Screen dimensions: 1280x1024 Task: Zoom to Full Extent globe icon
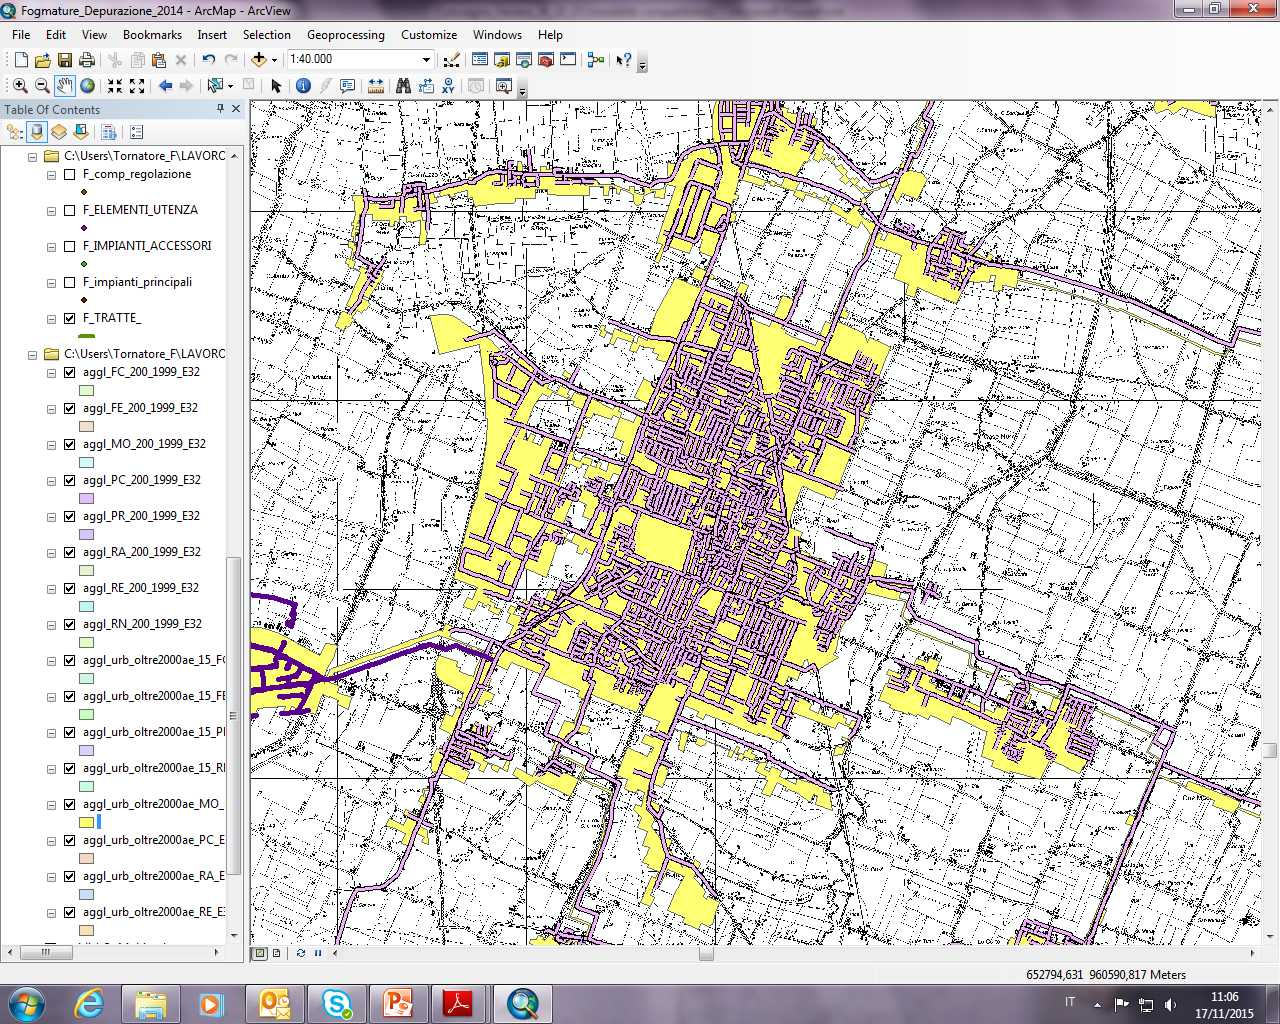pyautogui.click(x=88, y=86)
